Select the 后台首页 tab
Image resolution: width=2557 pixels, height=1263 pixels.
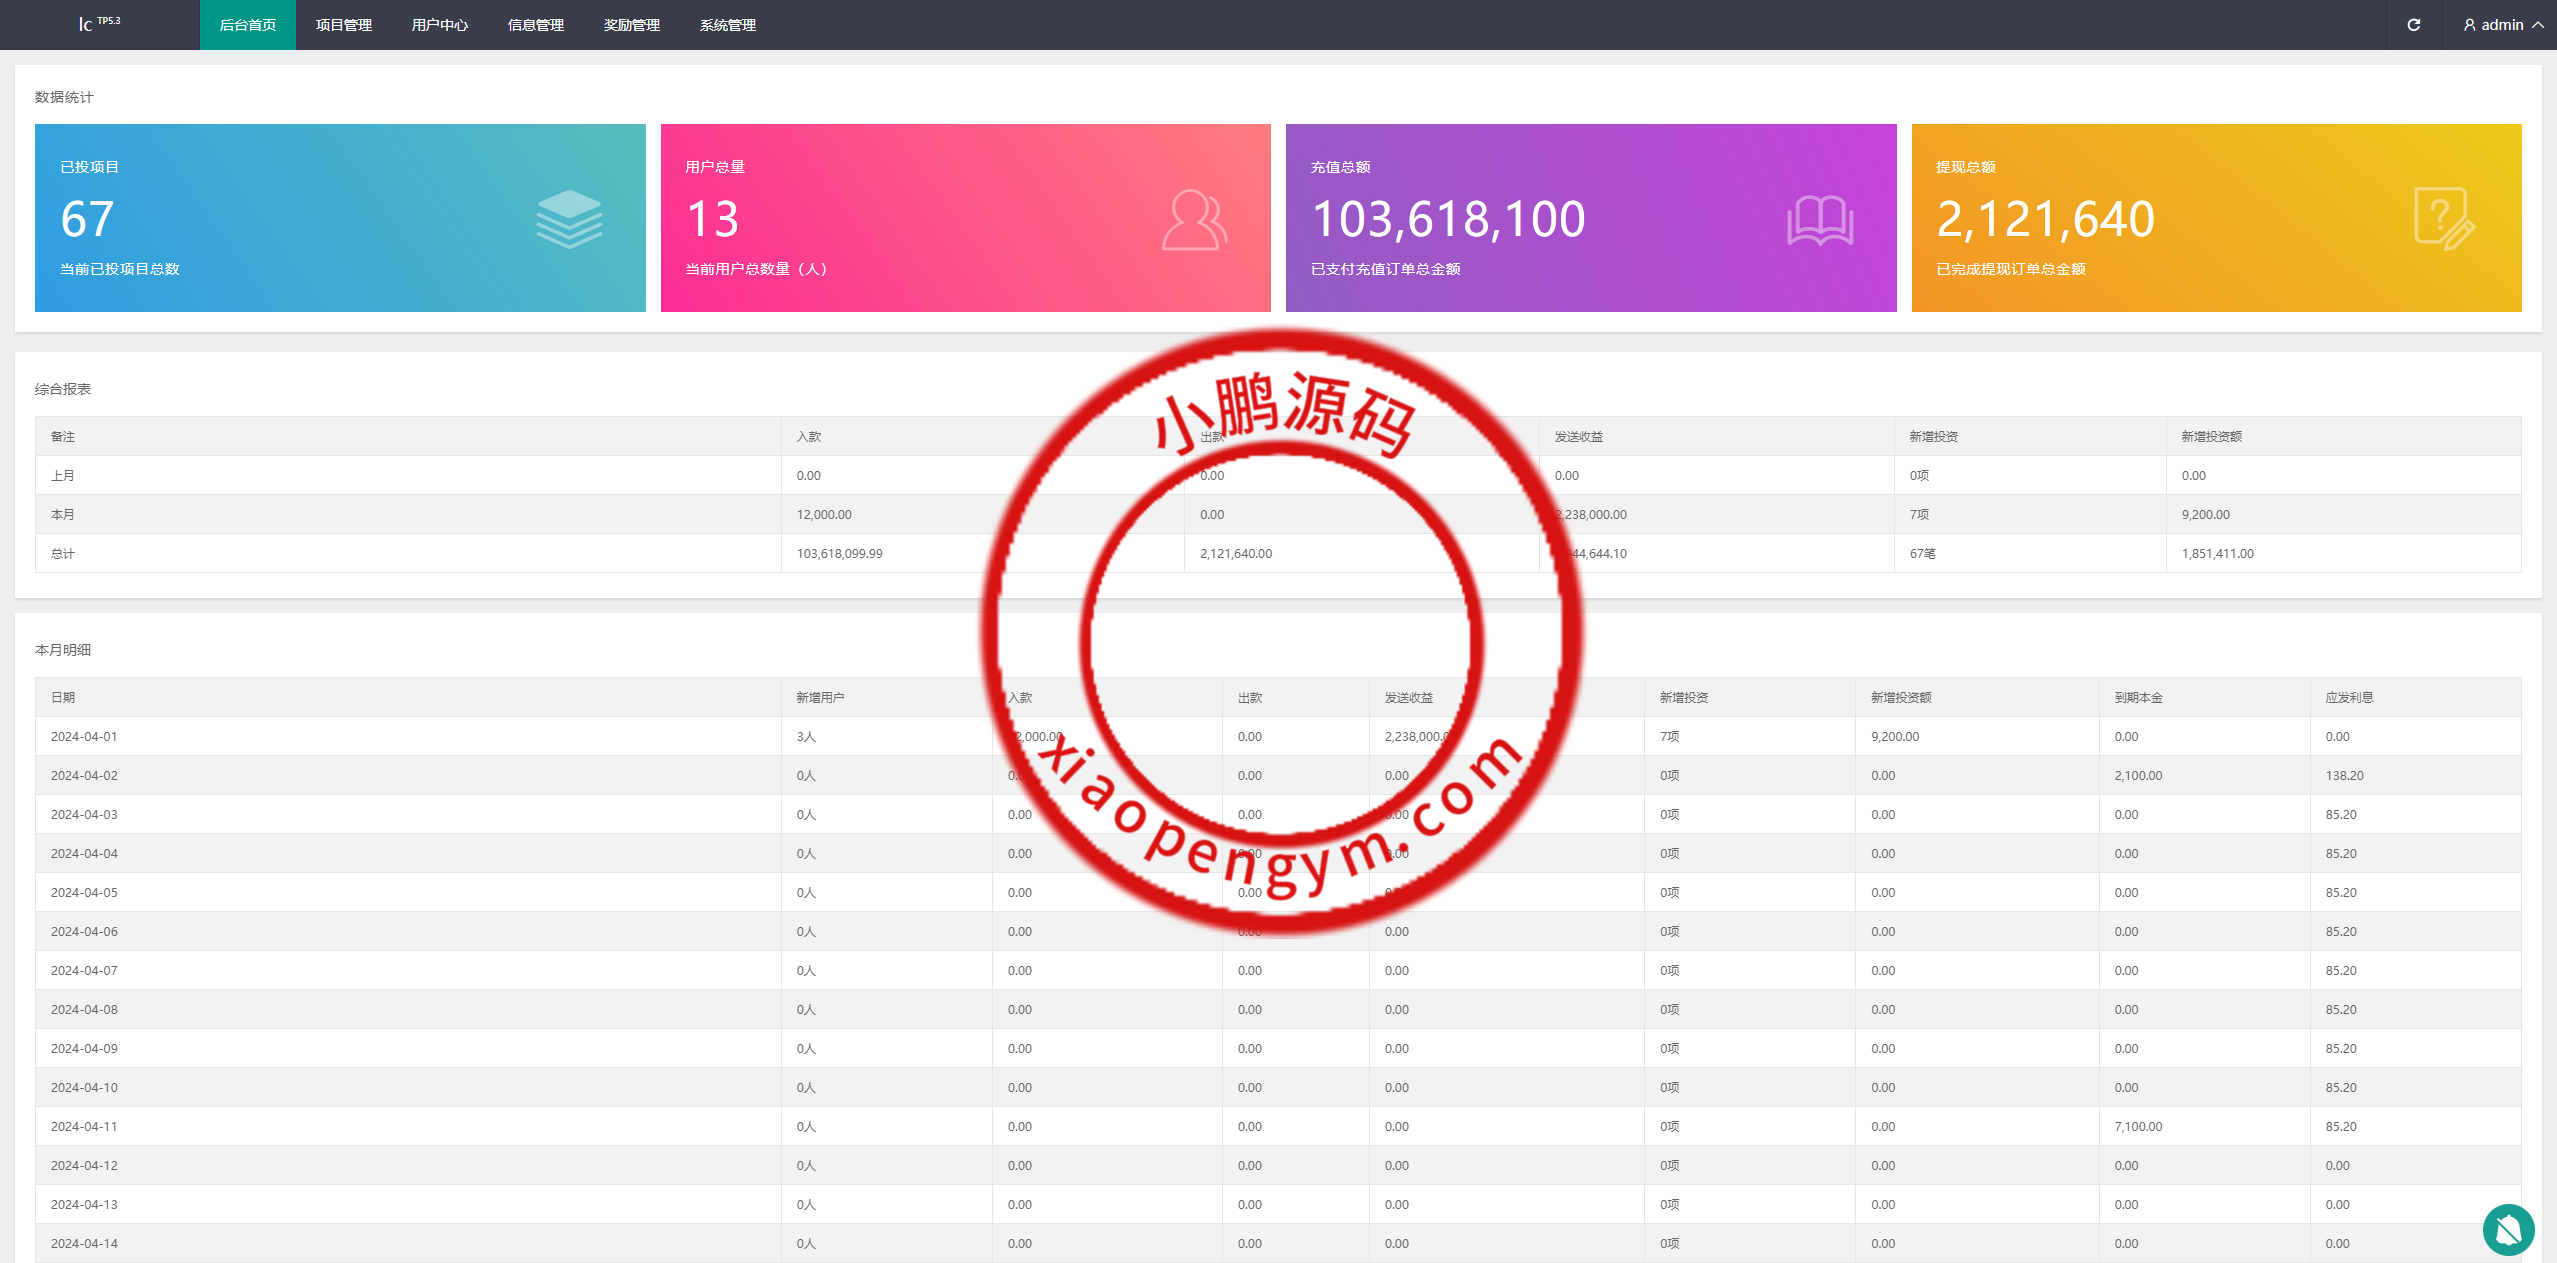[248, 25]
